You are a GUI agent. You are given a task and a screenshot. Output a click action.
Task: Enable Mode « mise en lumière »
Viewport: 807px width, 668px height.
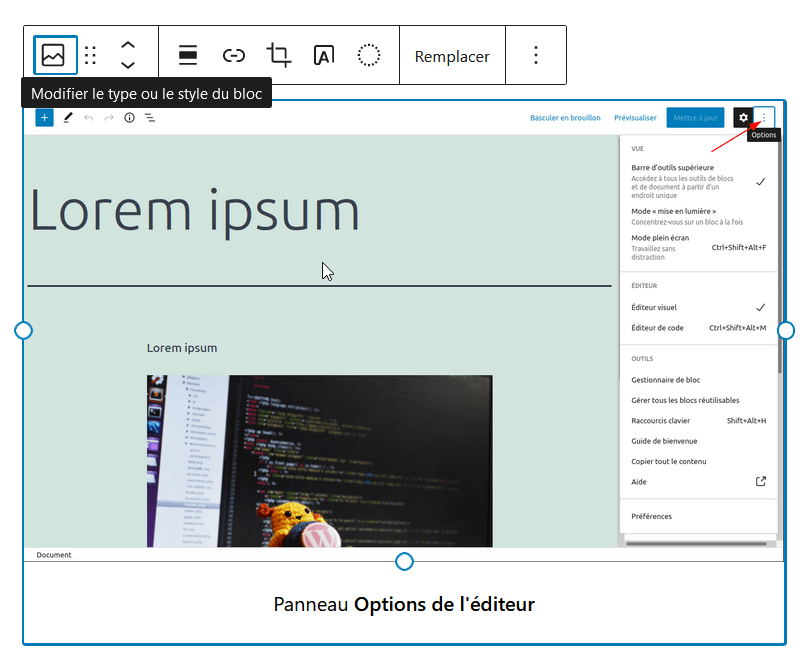pos(698,216)
